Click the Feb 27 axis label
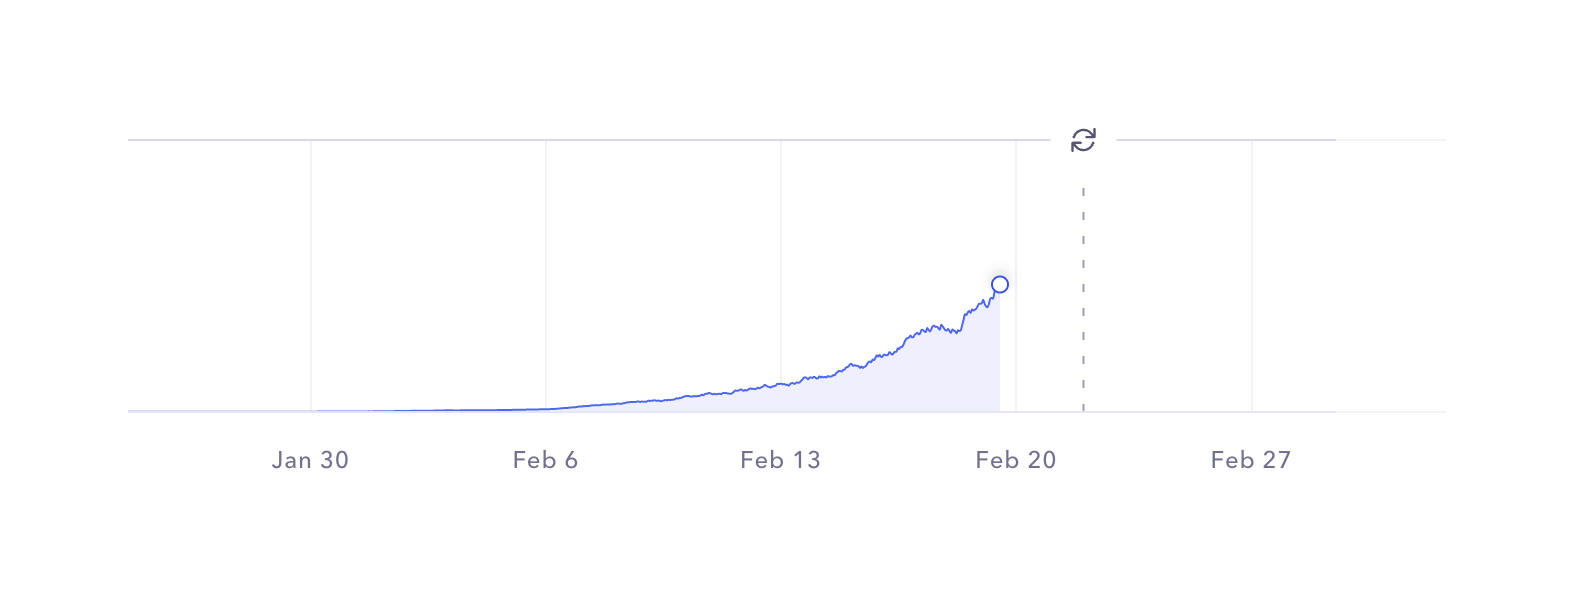Screen dimensions: 1575x597 tap(1250, 460)
